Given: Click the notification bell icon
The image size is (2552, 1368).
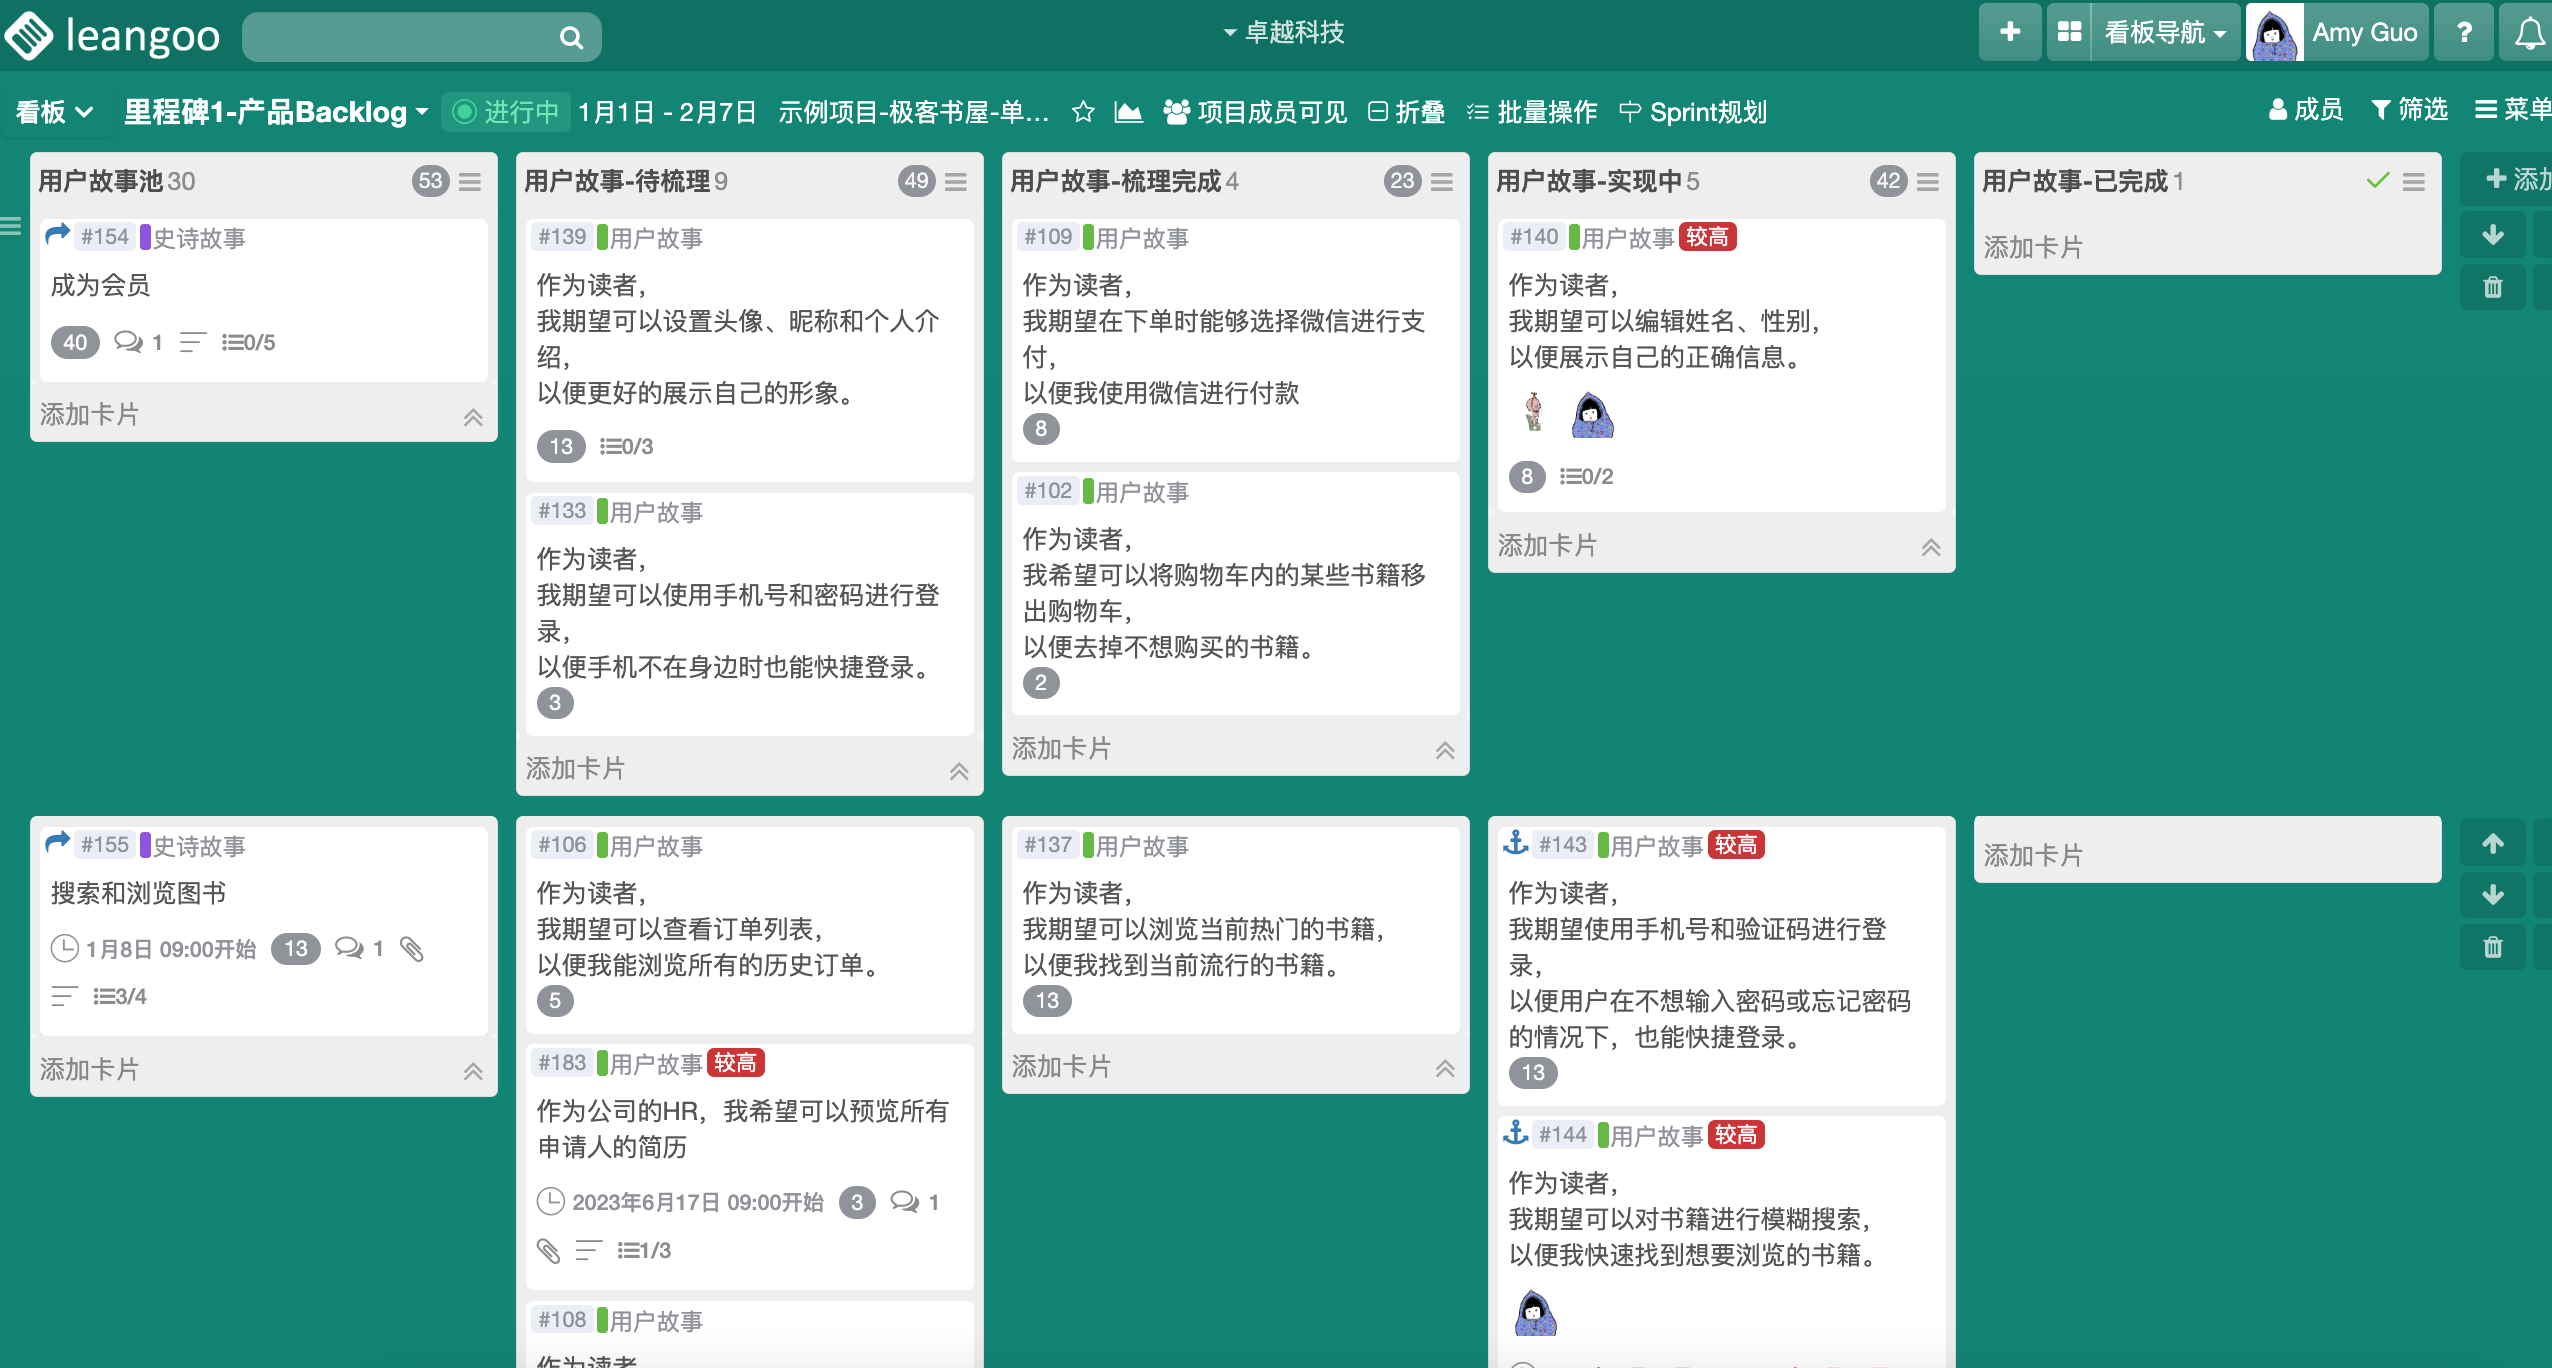Looking at the screenshot, I should coord(2529,33).
